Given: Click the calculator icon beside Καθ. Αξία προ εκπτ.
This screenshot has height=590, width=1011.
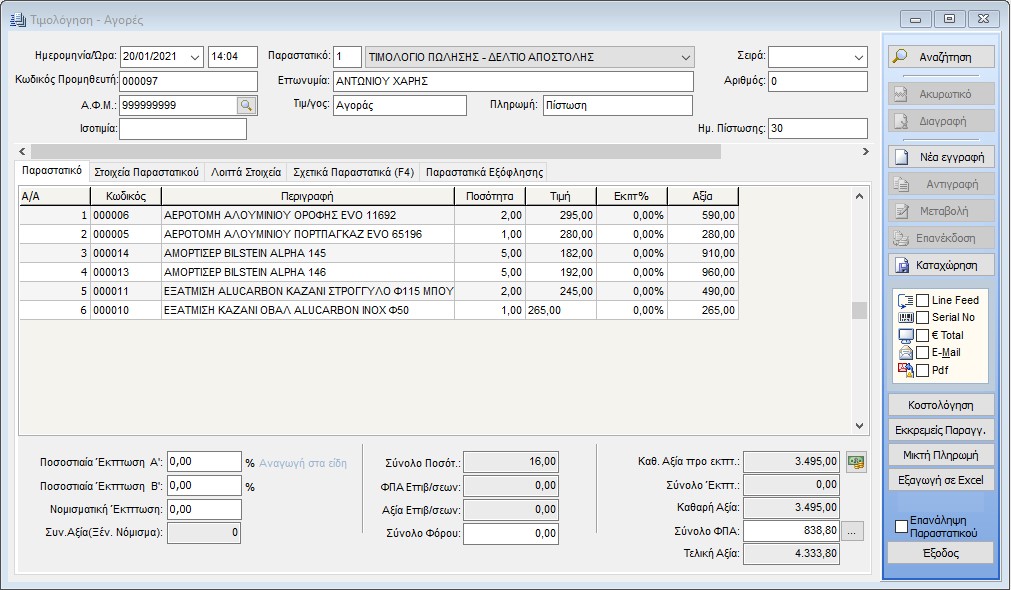Looking at the screenshot, I should coord(856,462).
